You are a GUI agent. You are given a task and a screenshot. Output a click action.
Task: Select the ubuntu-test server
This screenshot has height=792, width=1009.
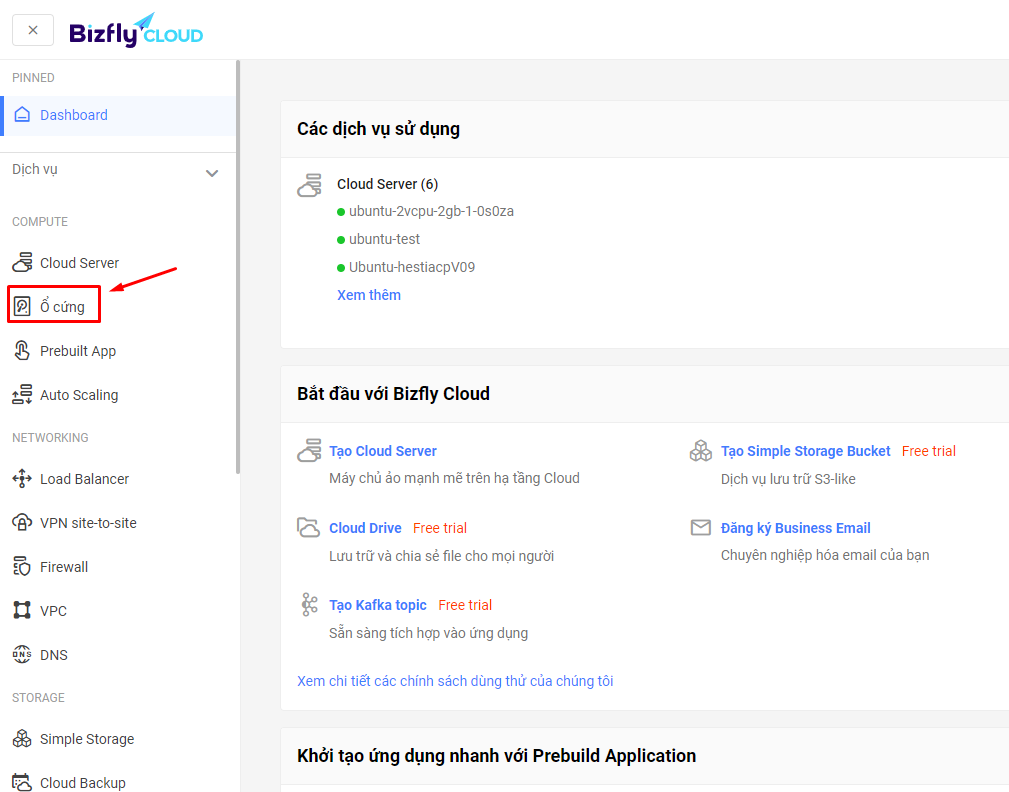pos(384,239)
